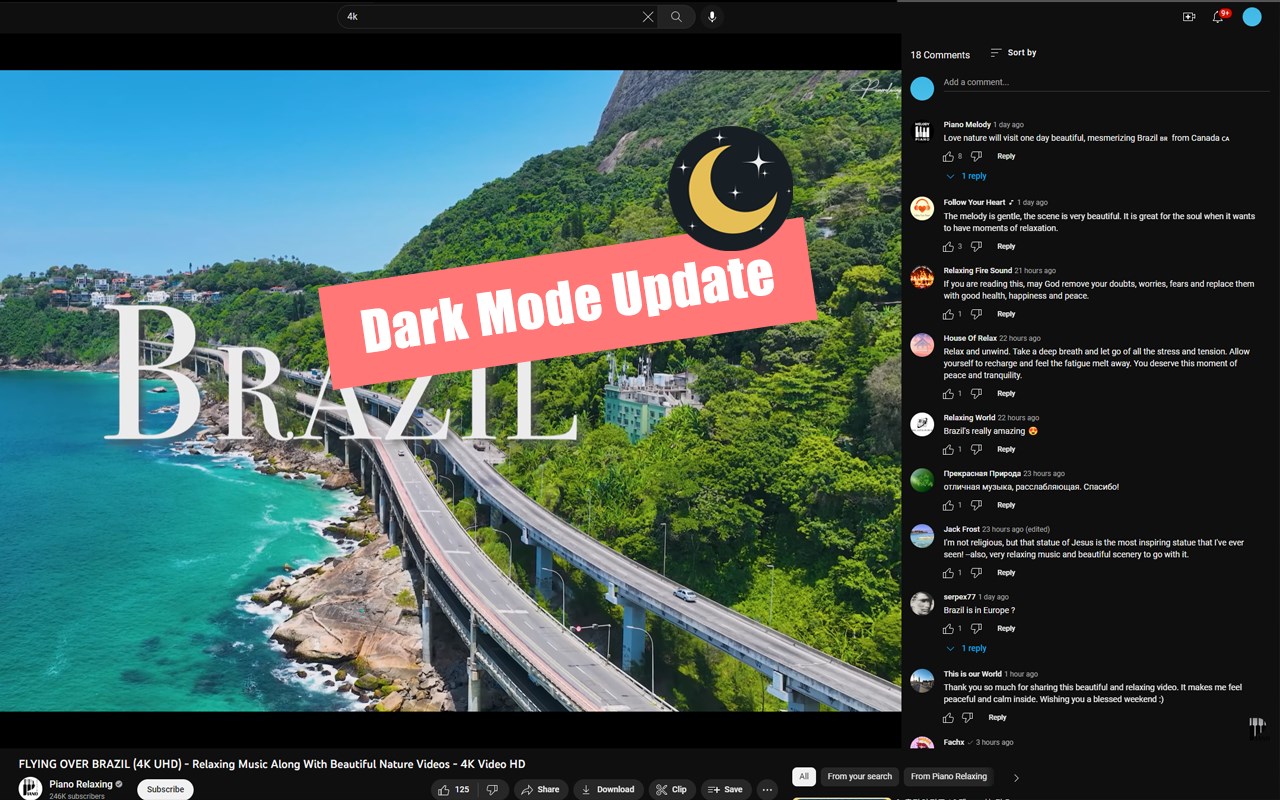Clear the search box with X icon
1280x800 pixels.
click(648, 17)
